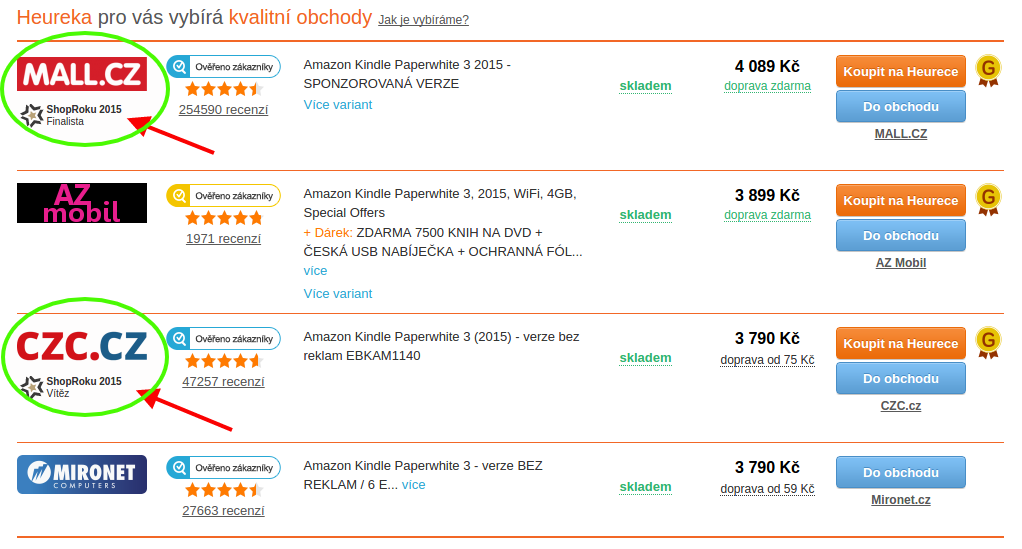Image resolution: width=1022 pixels, height=549 pixels.
Task: Click AZ Mobil gold Ověřeno zákazníky badge
Action: [224, 196]
